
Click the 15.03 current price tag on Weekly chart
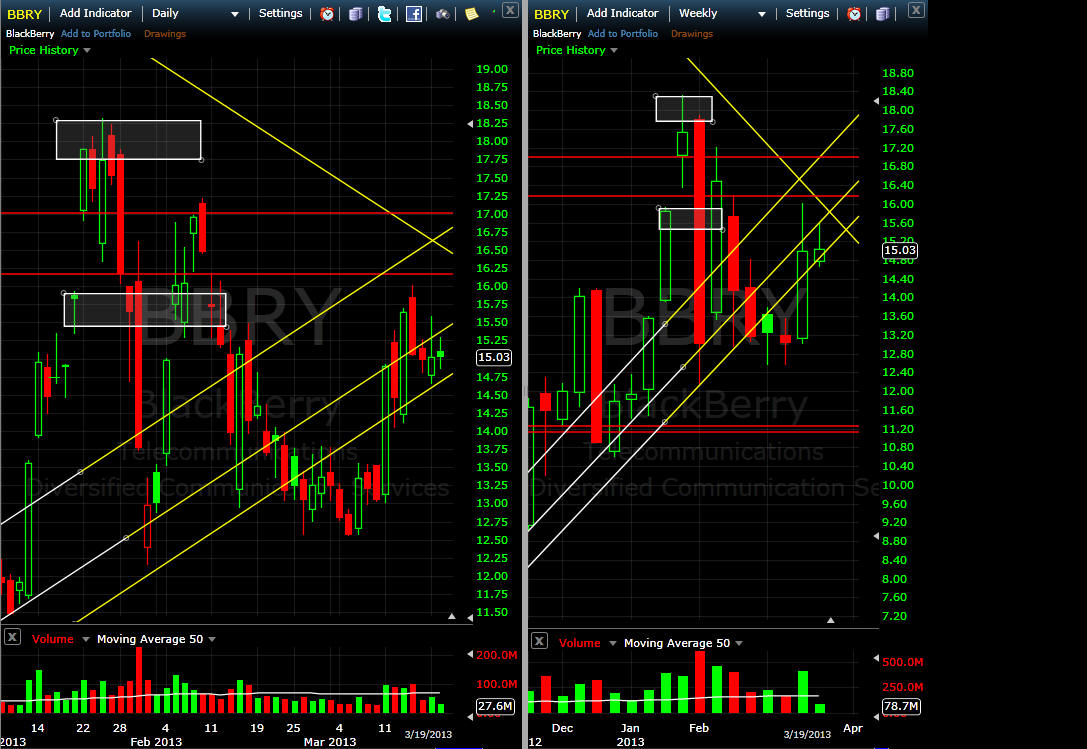click(899, 250)
